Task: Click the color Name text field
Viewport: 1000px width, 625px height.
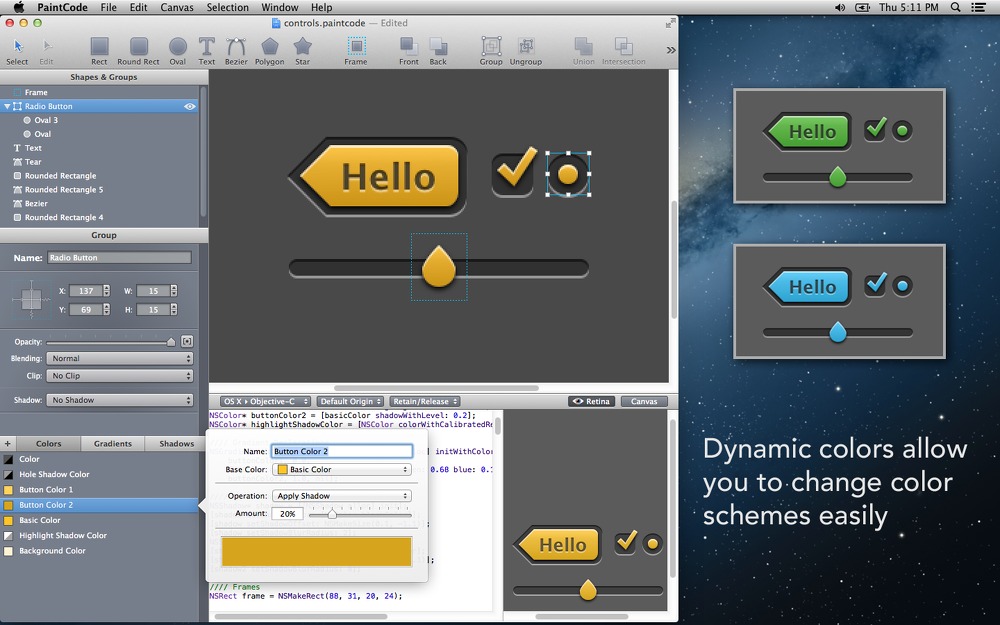Action: pos(342,451)
